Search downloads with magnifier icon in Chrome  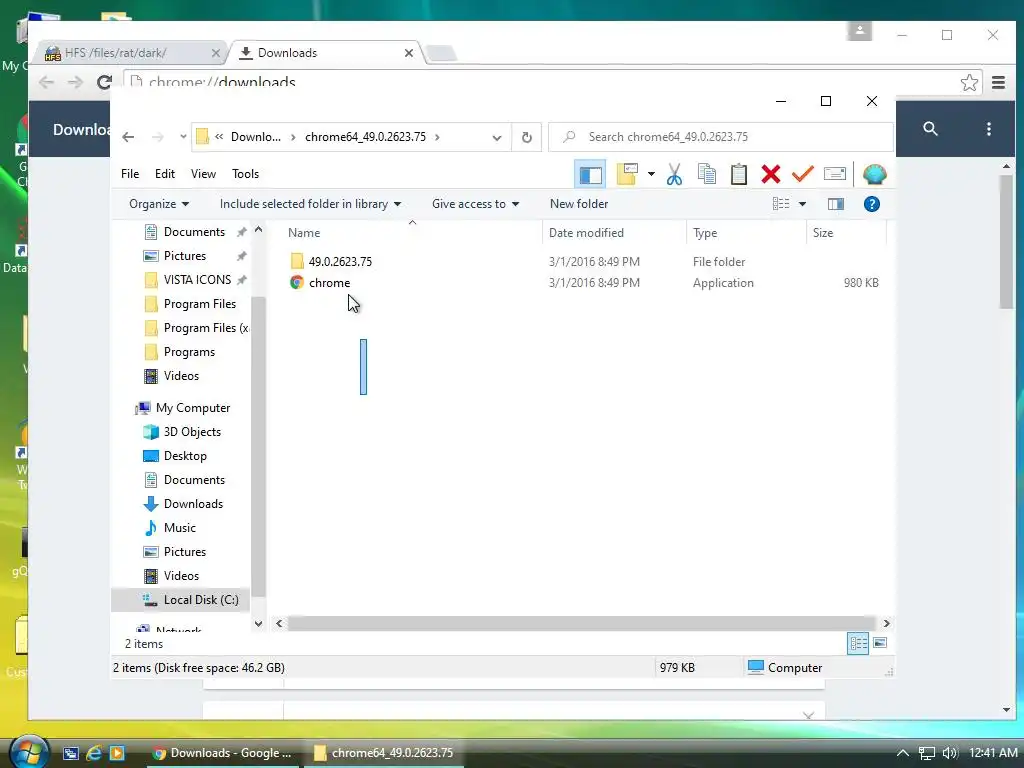click(930, 129)
